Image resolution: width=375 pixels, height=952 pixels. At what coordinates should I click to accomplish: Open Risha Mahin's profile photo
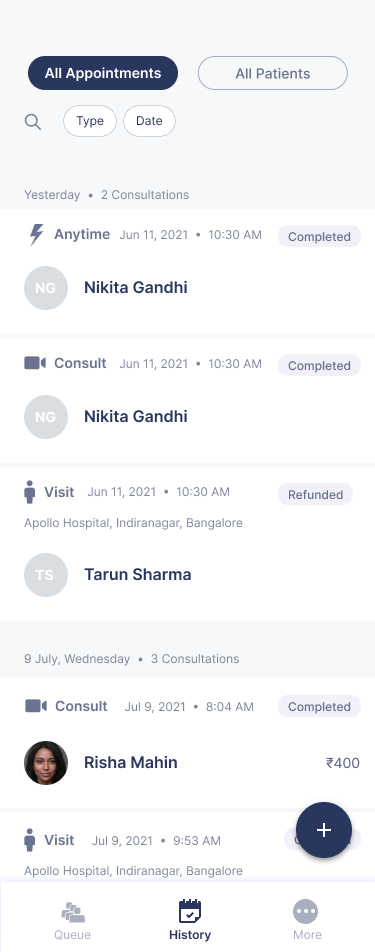(46, 763)
